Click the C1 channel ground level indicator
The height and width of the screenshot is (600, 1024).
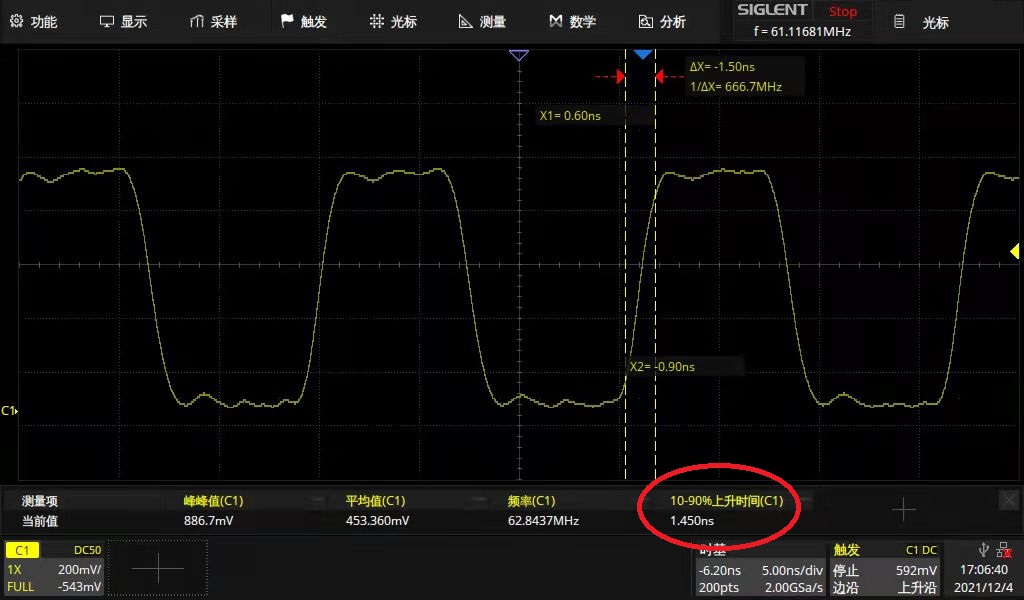coord(10,411)
